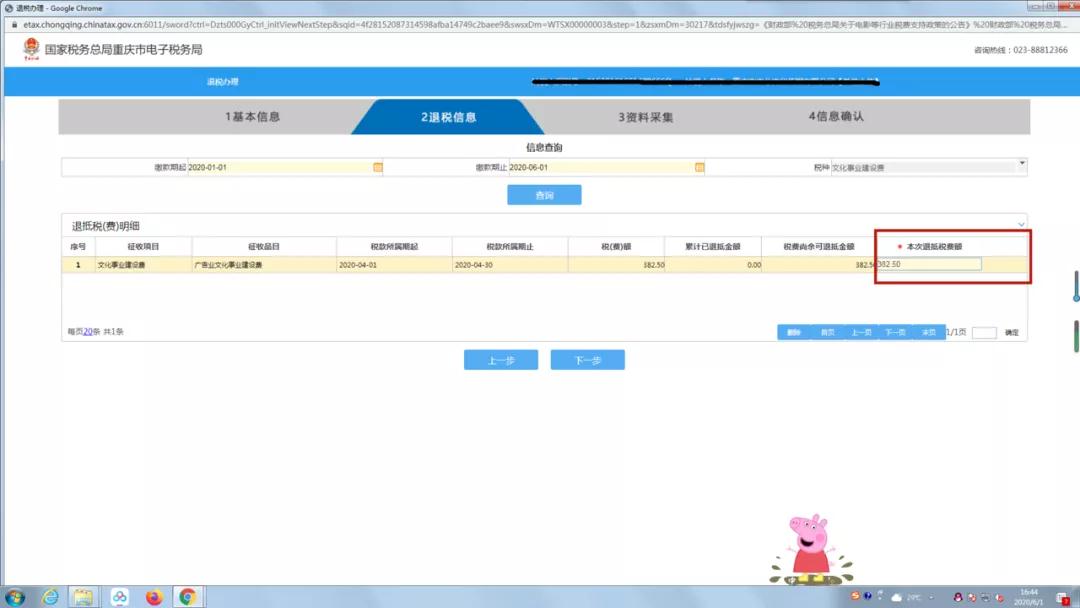Click the 上一步 previous step button
Screen dimensions: 1080x608
(x=500, y=359)
